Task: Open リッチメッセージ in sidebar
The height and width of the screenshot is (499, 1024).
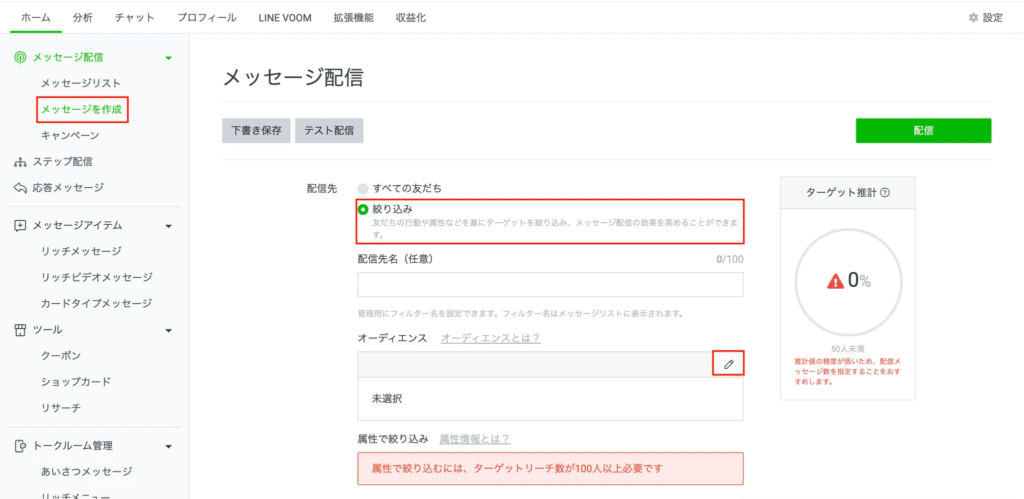Action: (x=81, y=251)
